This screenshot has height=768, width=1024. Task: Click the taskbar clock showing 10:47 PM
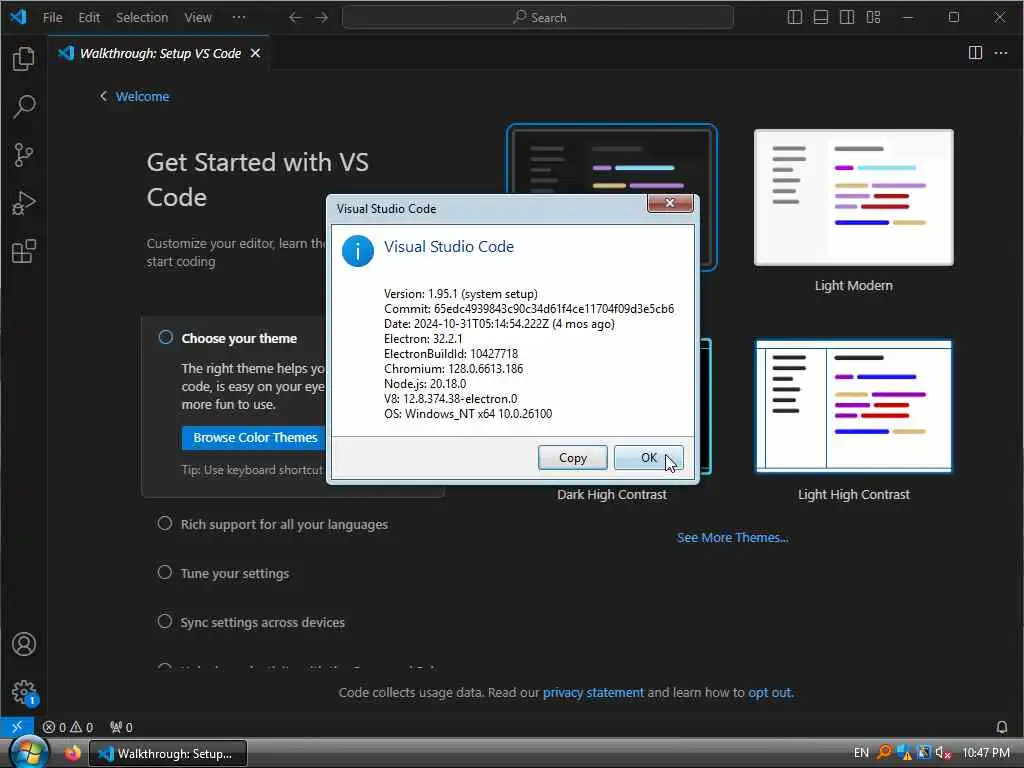(x=985, y=753)
